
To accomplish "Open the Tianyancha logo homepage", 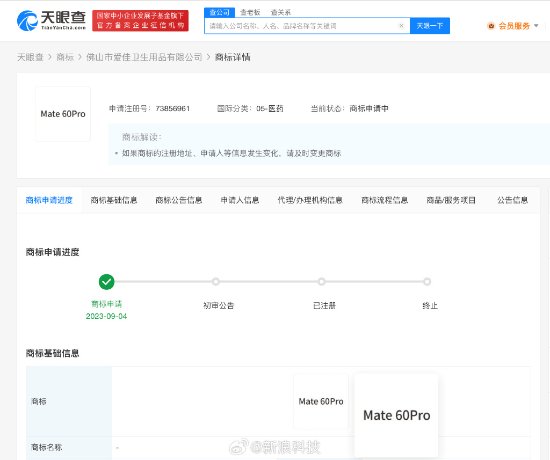I will click(51, 20).
